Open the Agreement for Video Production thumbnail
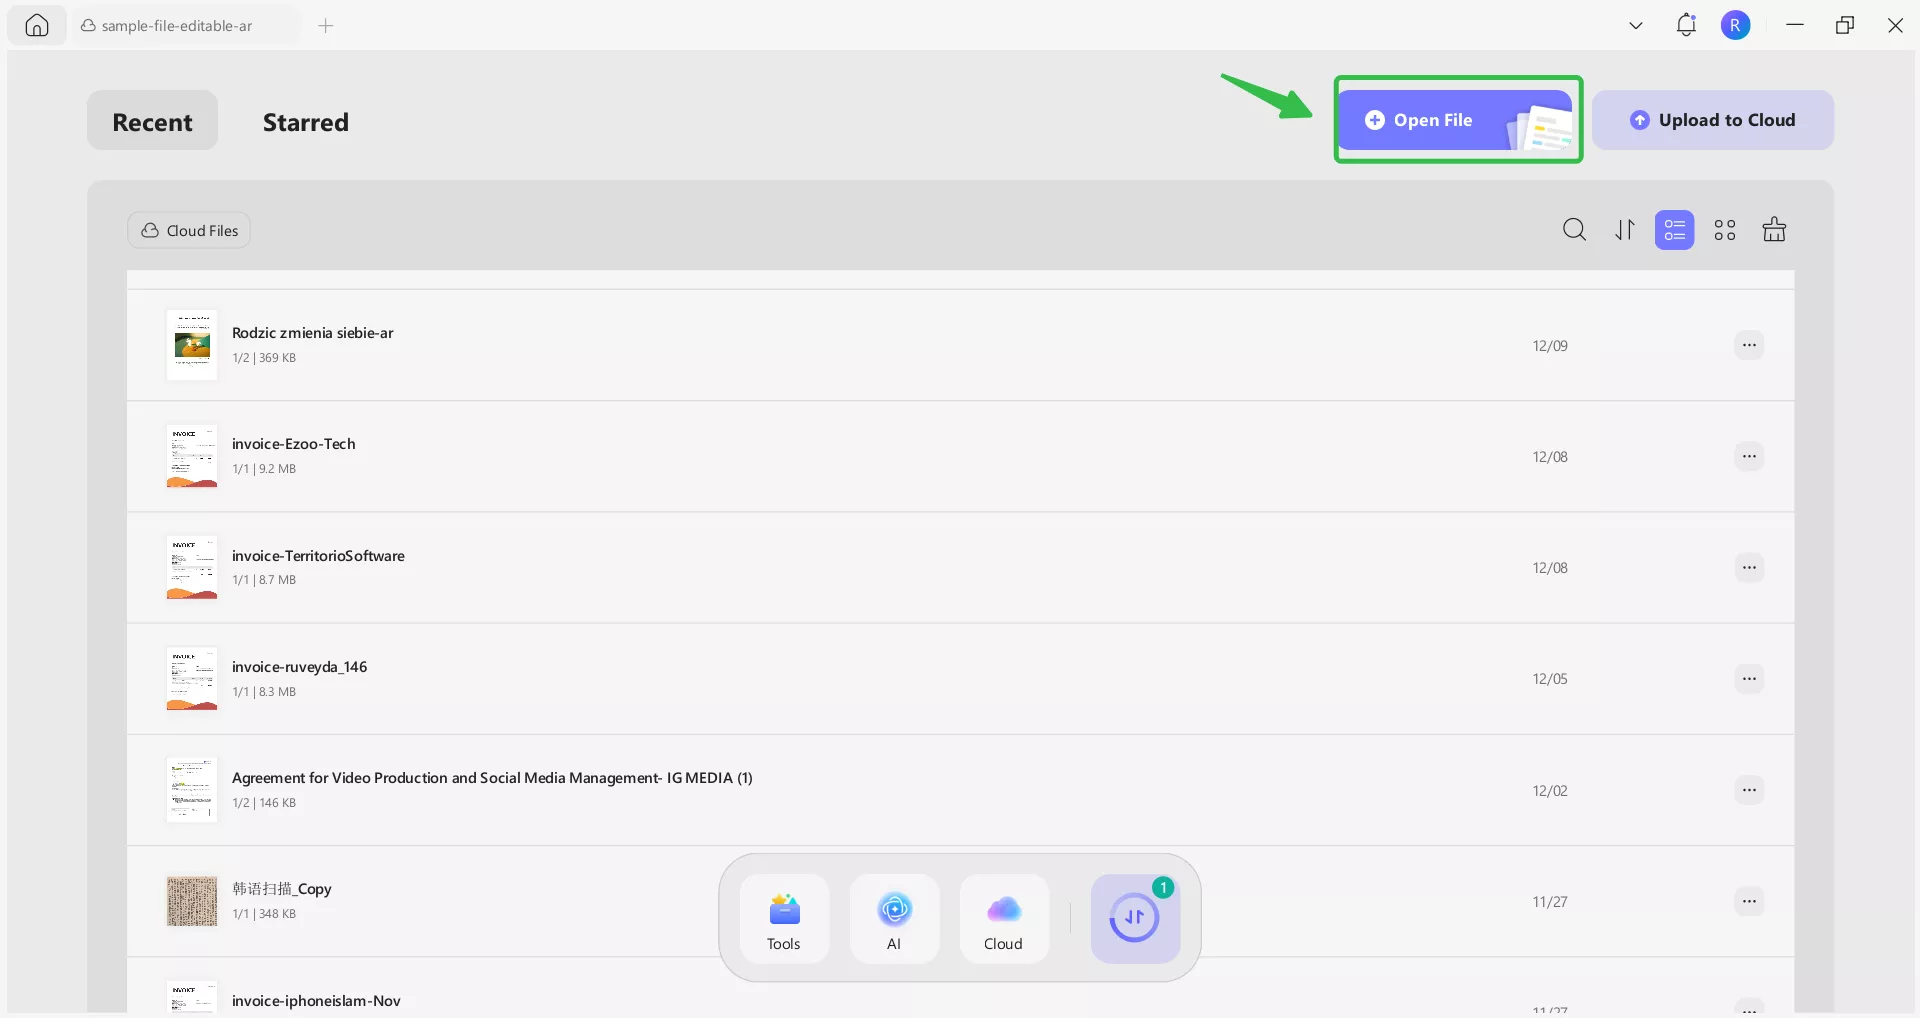Image resolution: width=1920 pixels, height=1018 pixels. pos(192,790)
